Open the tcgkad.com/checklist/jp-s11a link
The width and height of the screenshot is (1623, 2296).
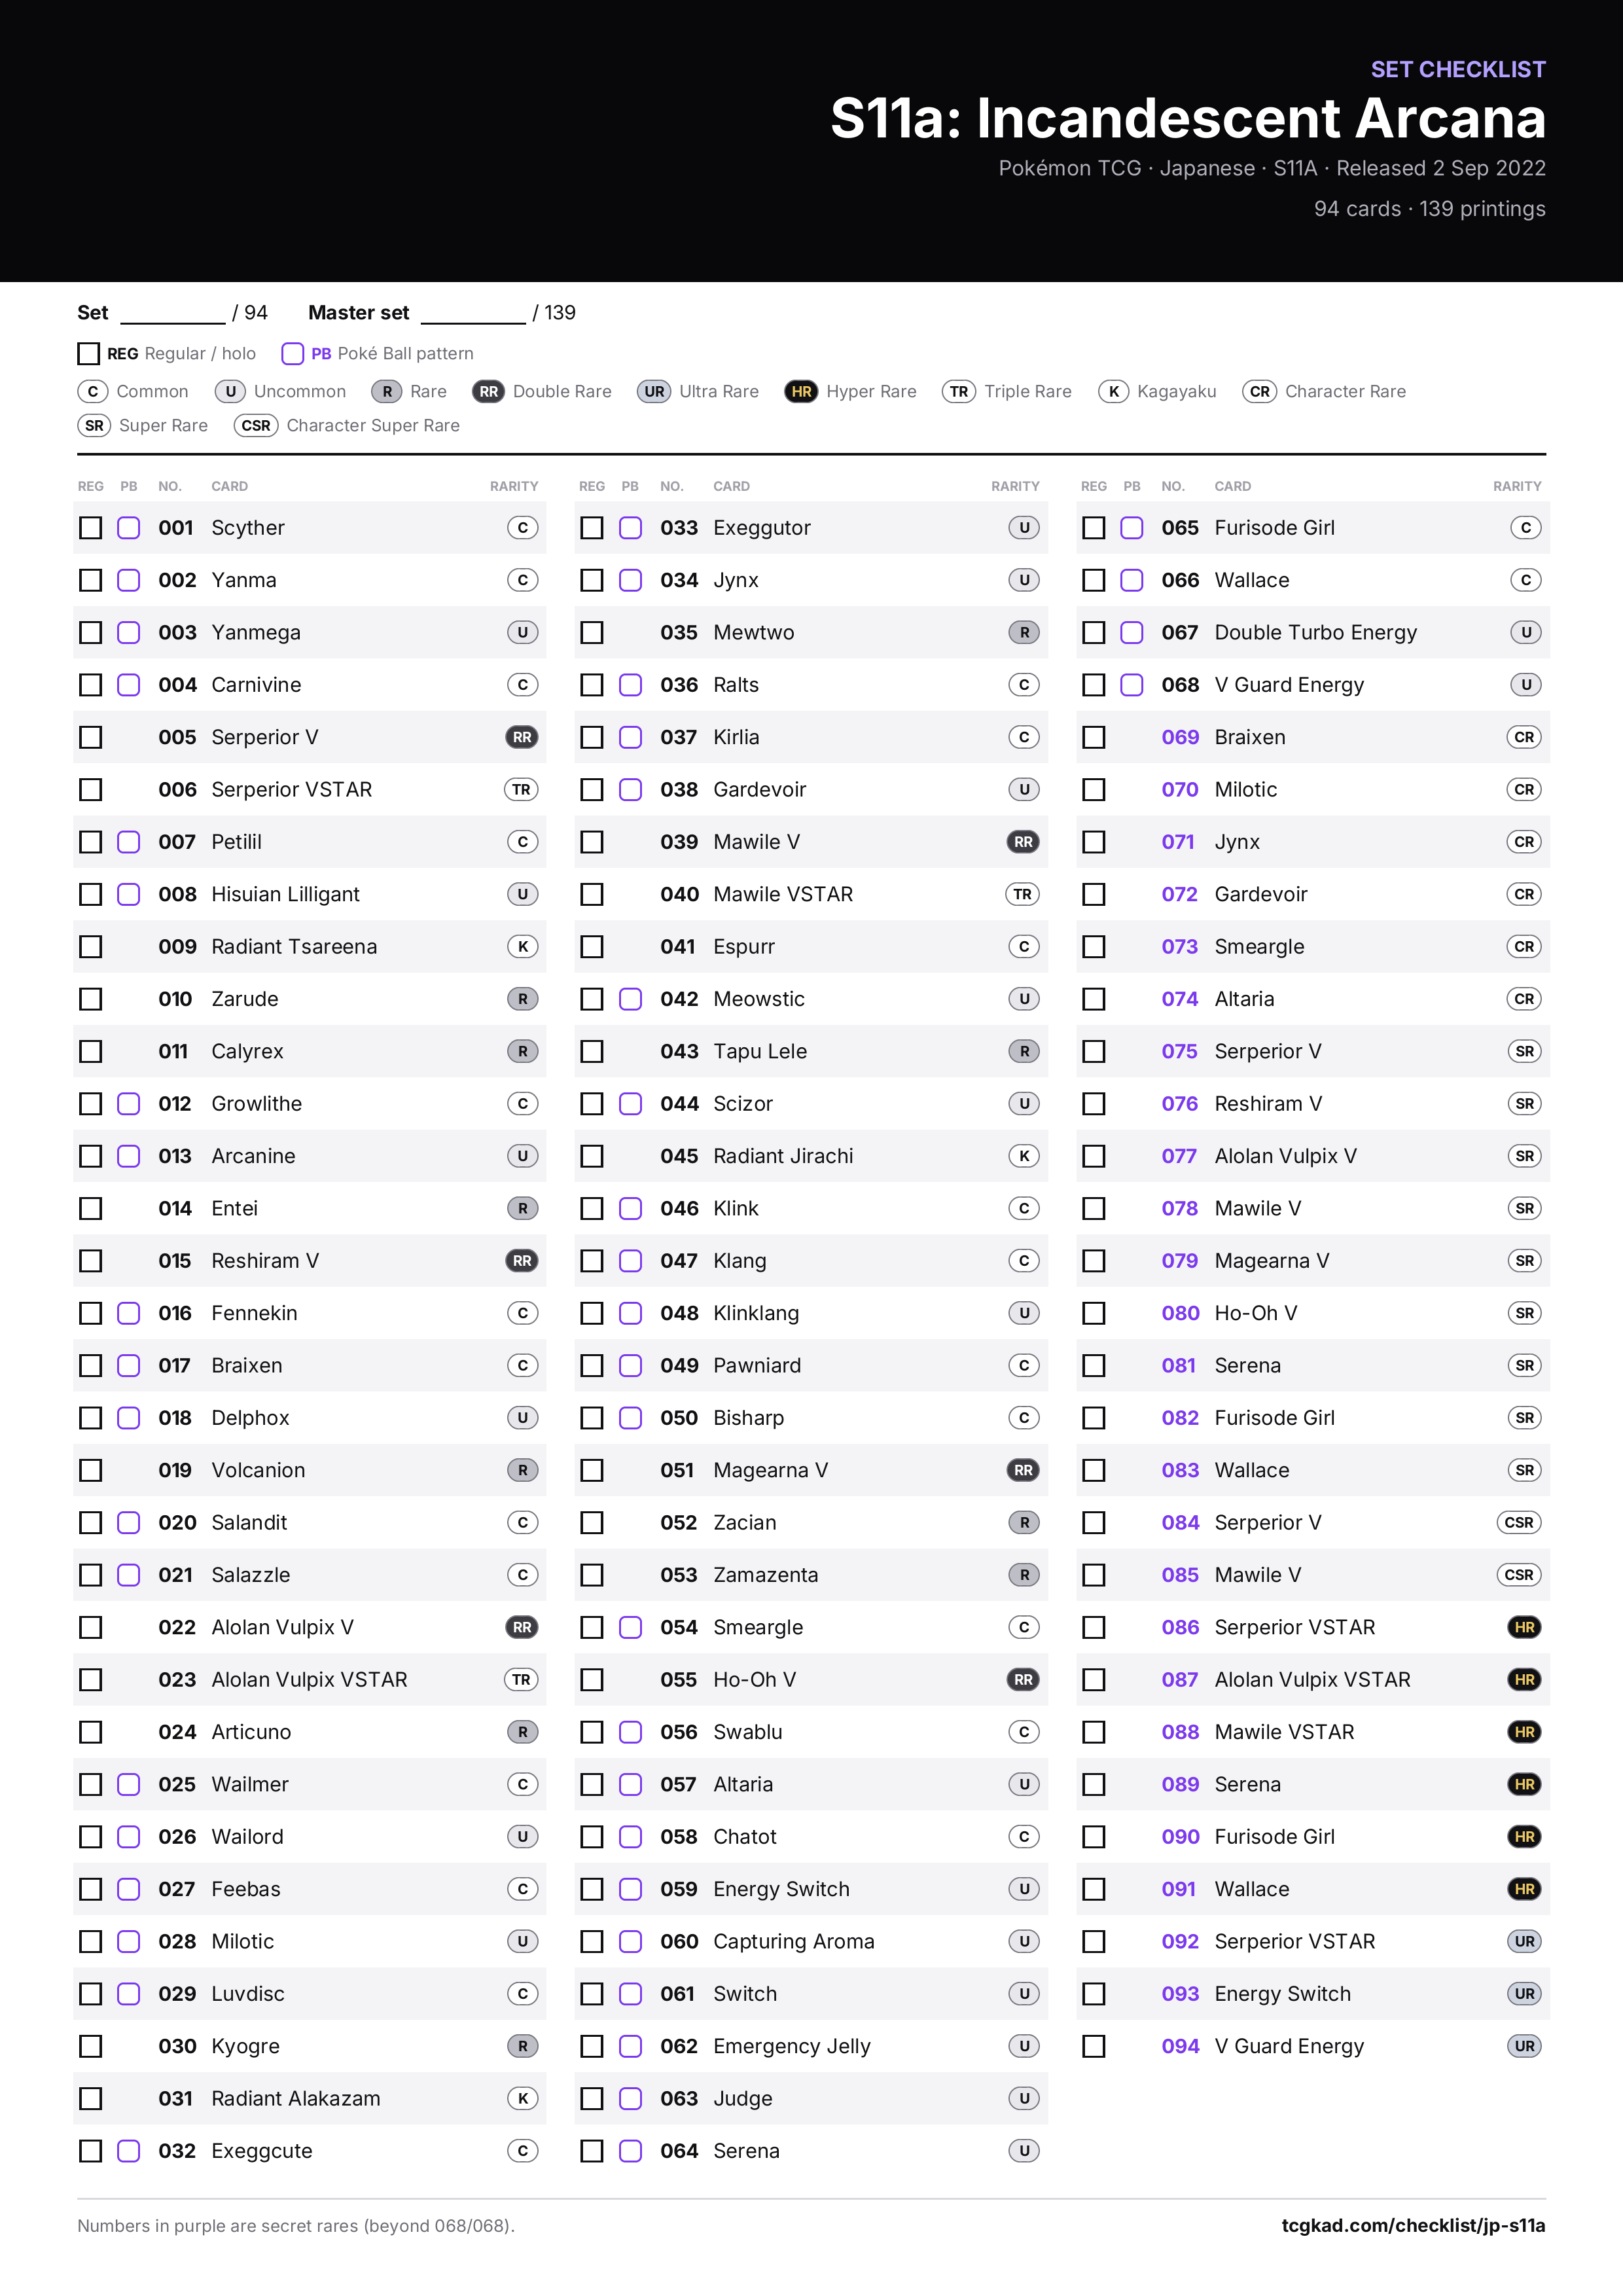1413,2225
